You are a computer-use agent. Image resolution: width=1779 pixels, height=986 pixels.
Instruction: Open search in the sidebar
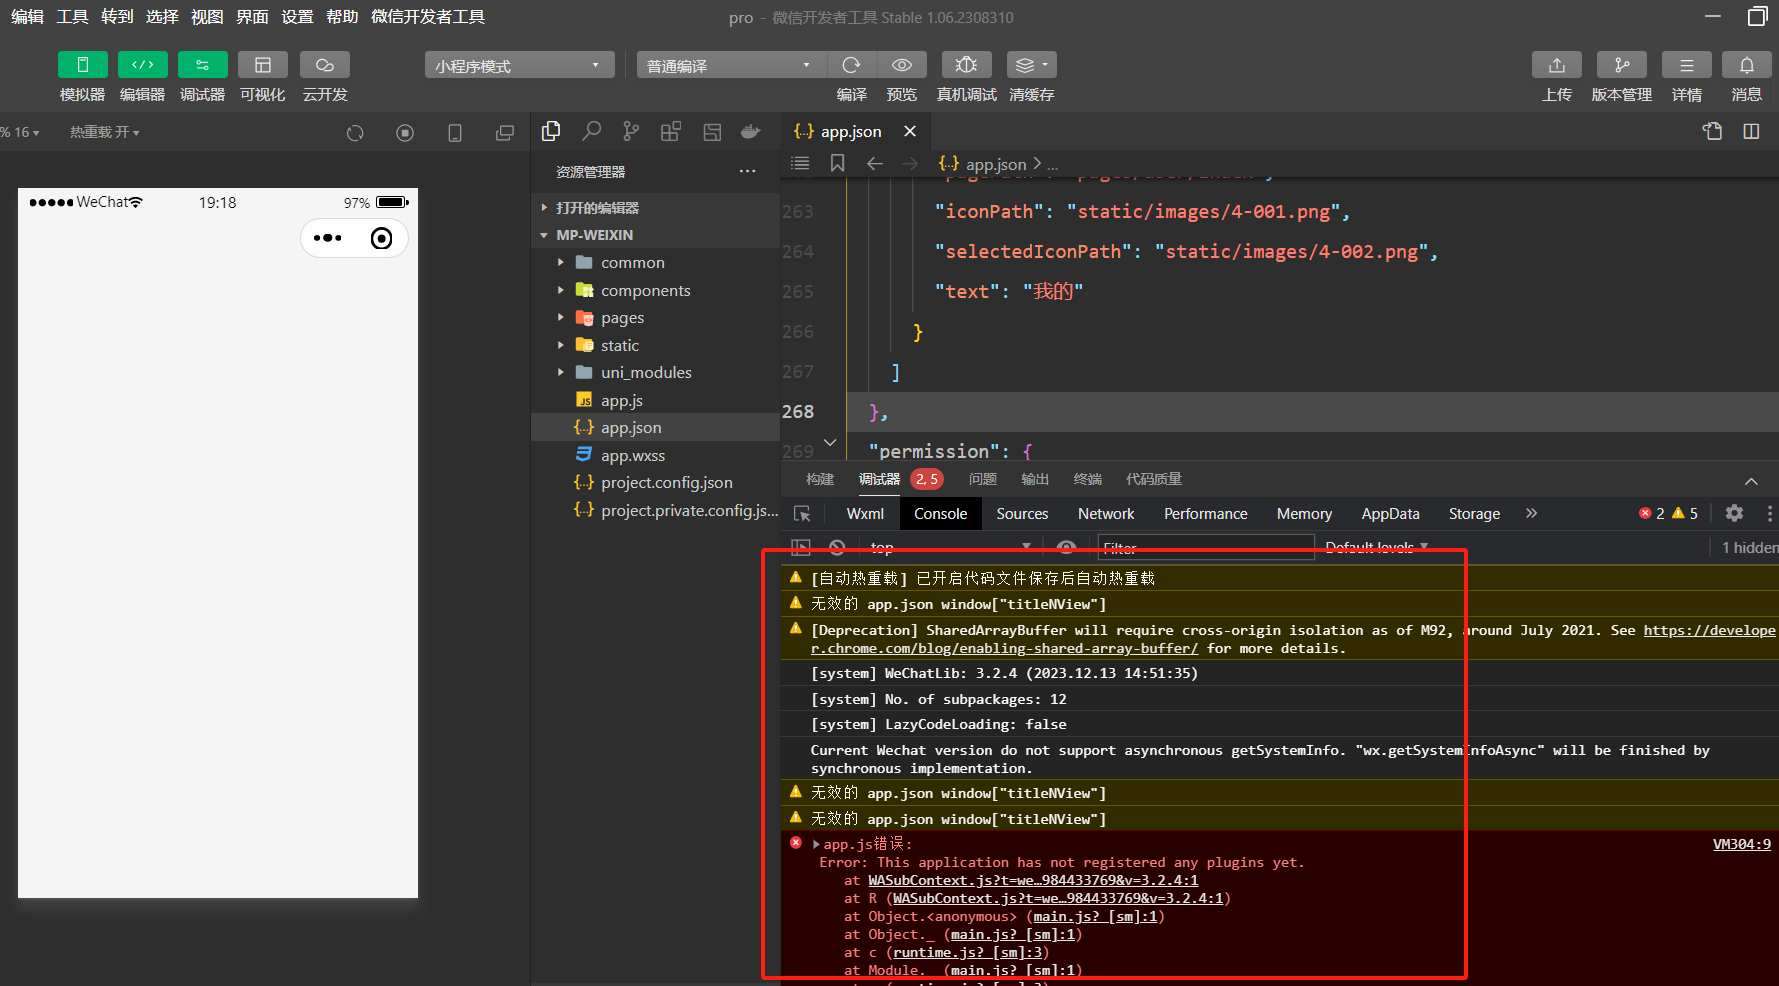[x=592, y=131]
